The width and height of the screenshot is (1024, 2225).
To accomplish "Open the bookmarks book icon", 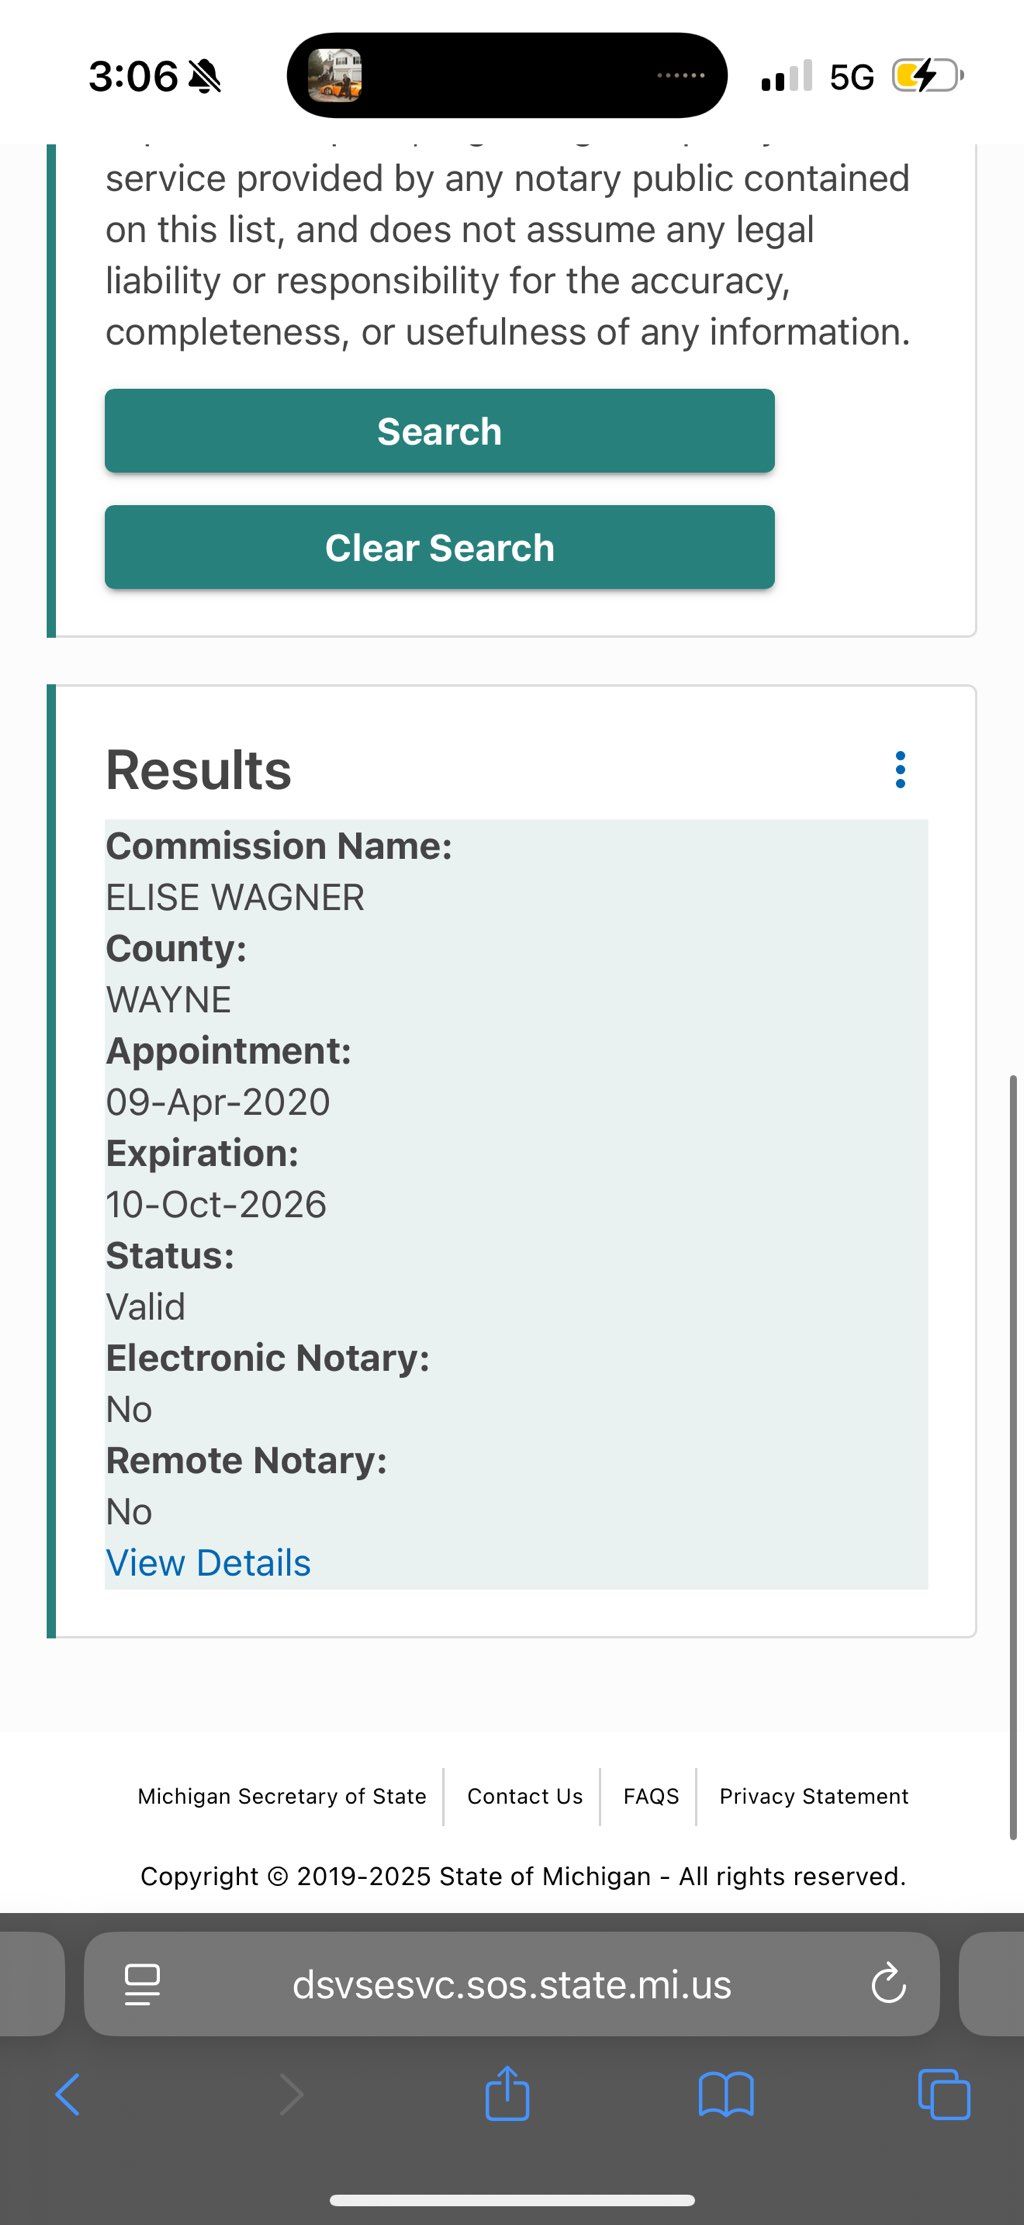I will [x=726, y=2094].
